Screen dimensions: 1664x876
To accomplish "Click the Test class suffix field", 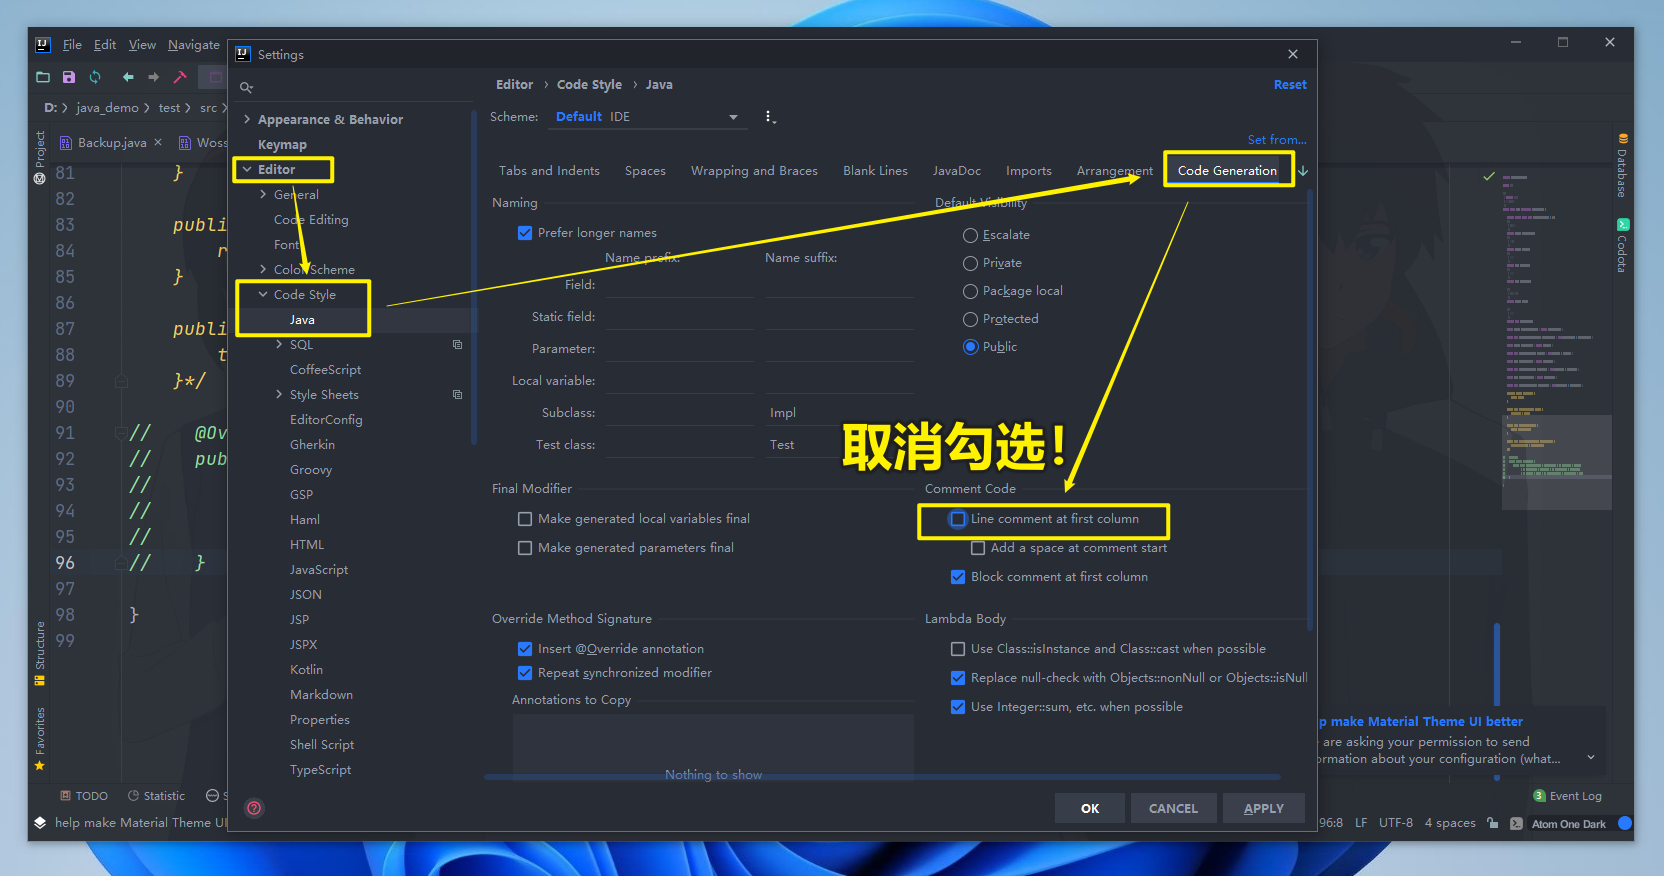I will point(840,445).
